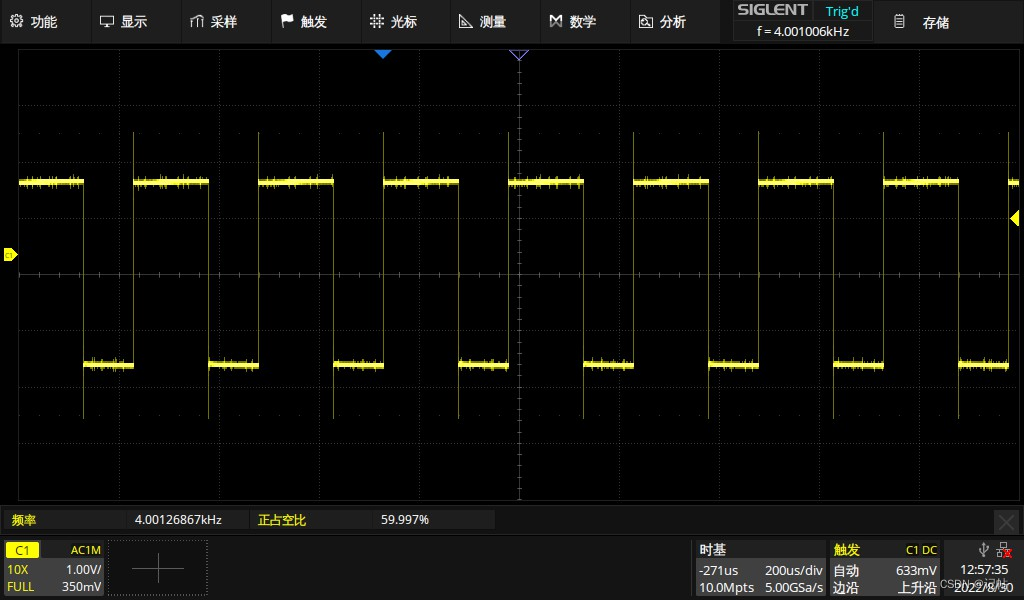Open the 测量 (Measure) menu

(x=483, y=22)
